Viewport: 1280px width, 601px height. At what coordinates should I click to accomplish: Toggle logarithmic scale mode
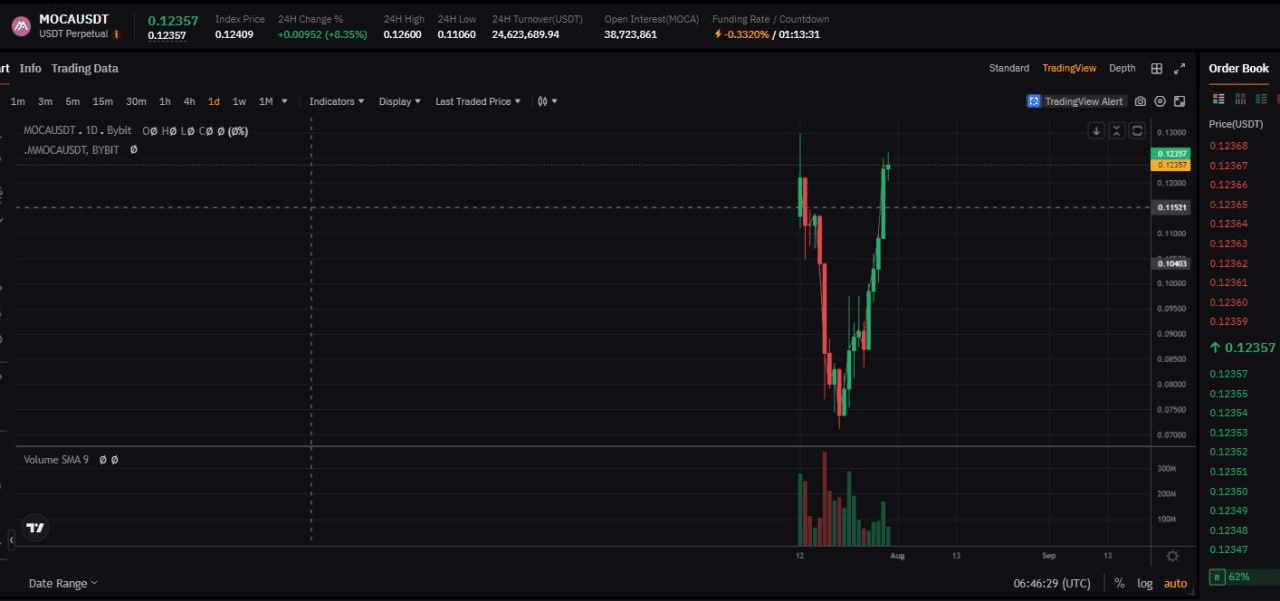(x=1144, y=583)
